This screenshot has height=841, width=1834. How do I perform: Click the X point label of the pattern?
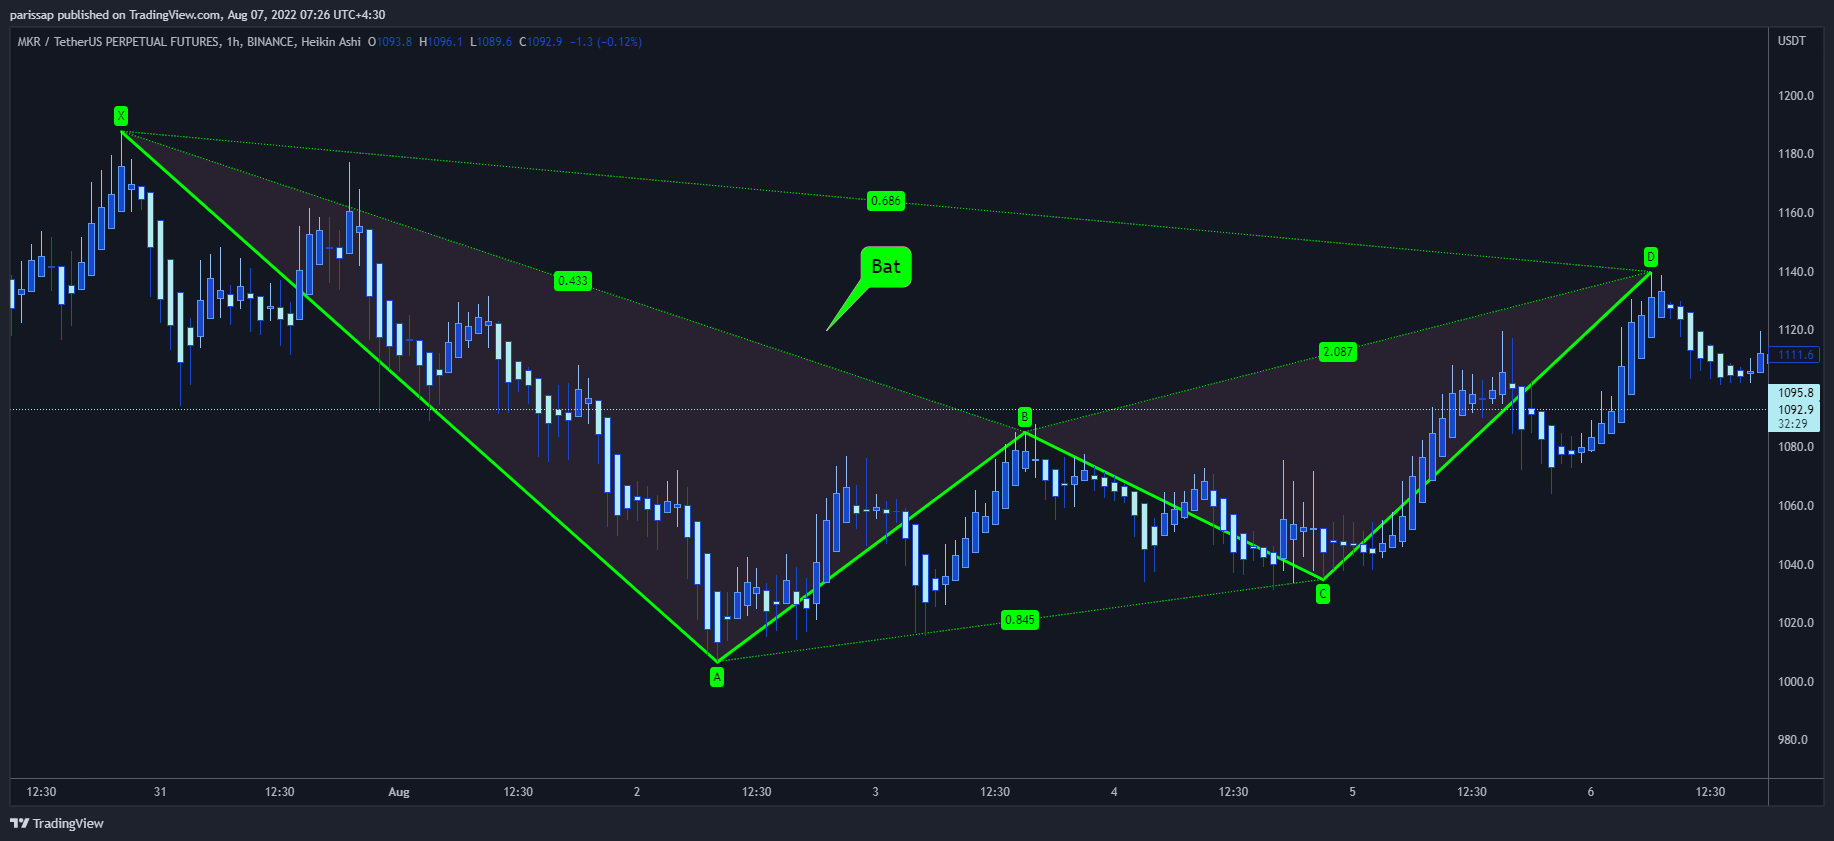121,116
